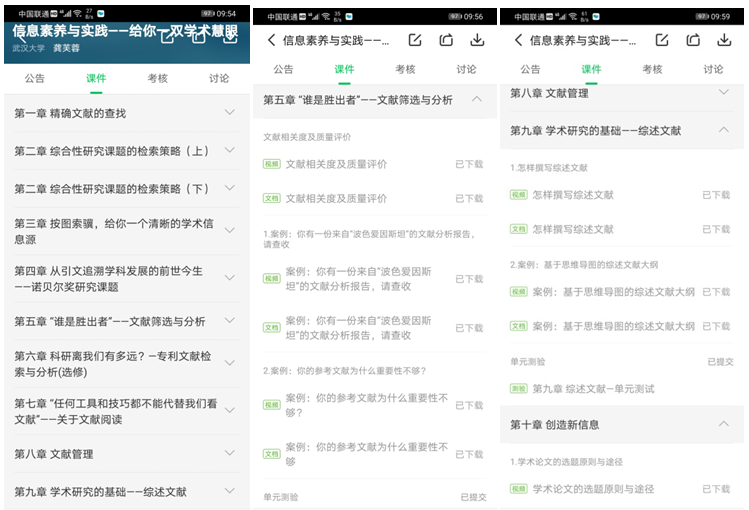The image size is (749, 510).
Task: Tap 武汉大学 label under course title
Action: 28,48
